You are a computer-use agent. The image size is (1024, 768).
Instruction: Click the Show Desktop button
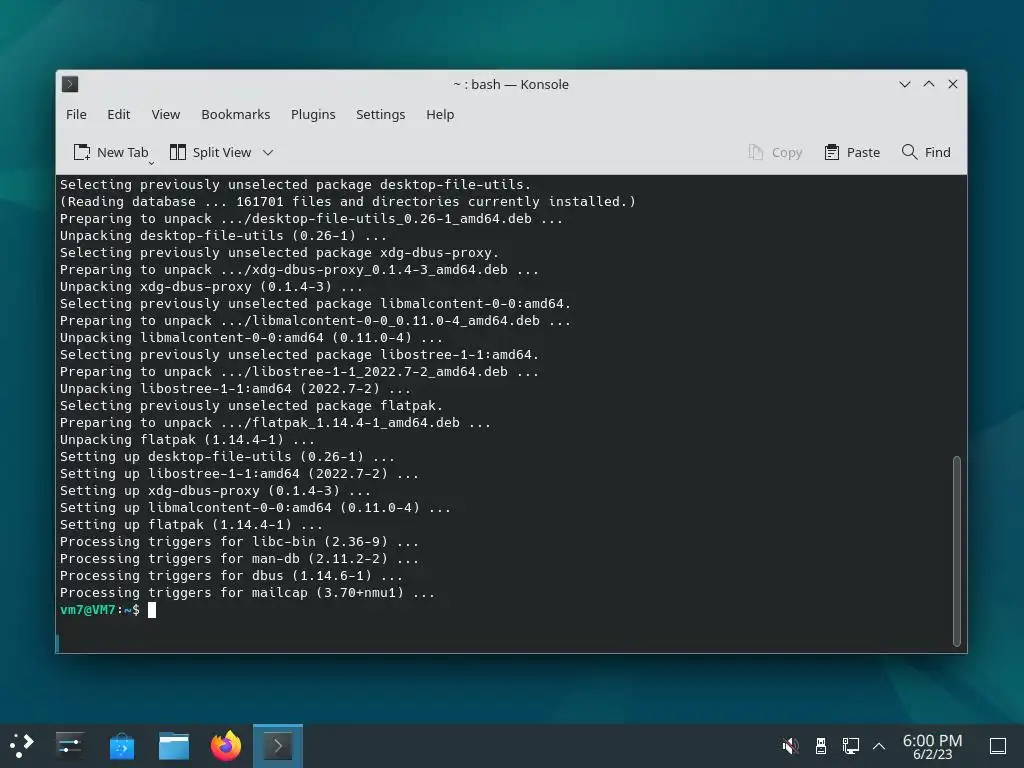(998, 746)
